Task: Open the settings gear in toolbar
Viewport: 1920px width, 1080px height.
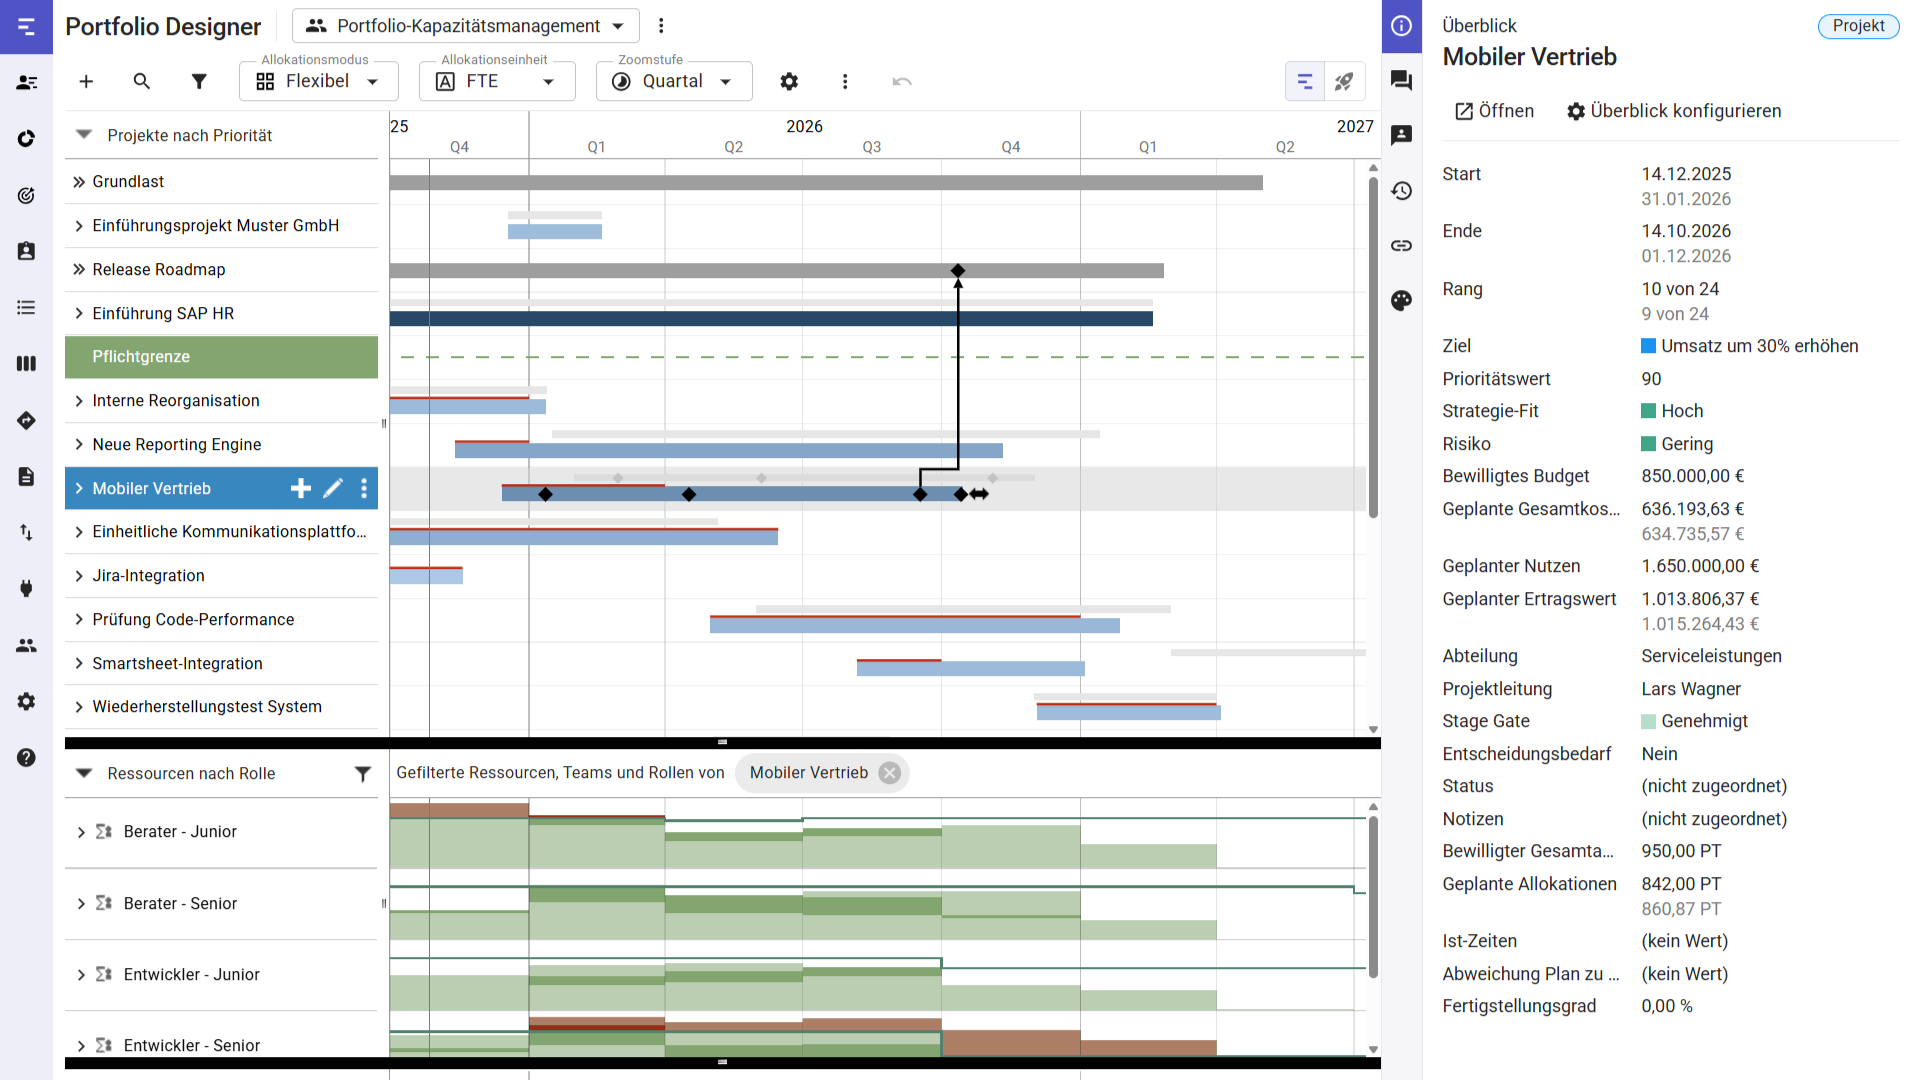Action: coord(789,81)
